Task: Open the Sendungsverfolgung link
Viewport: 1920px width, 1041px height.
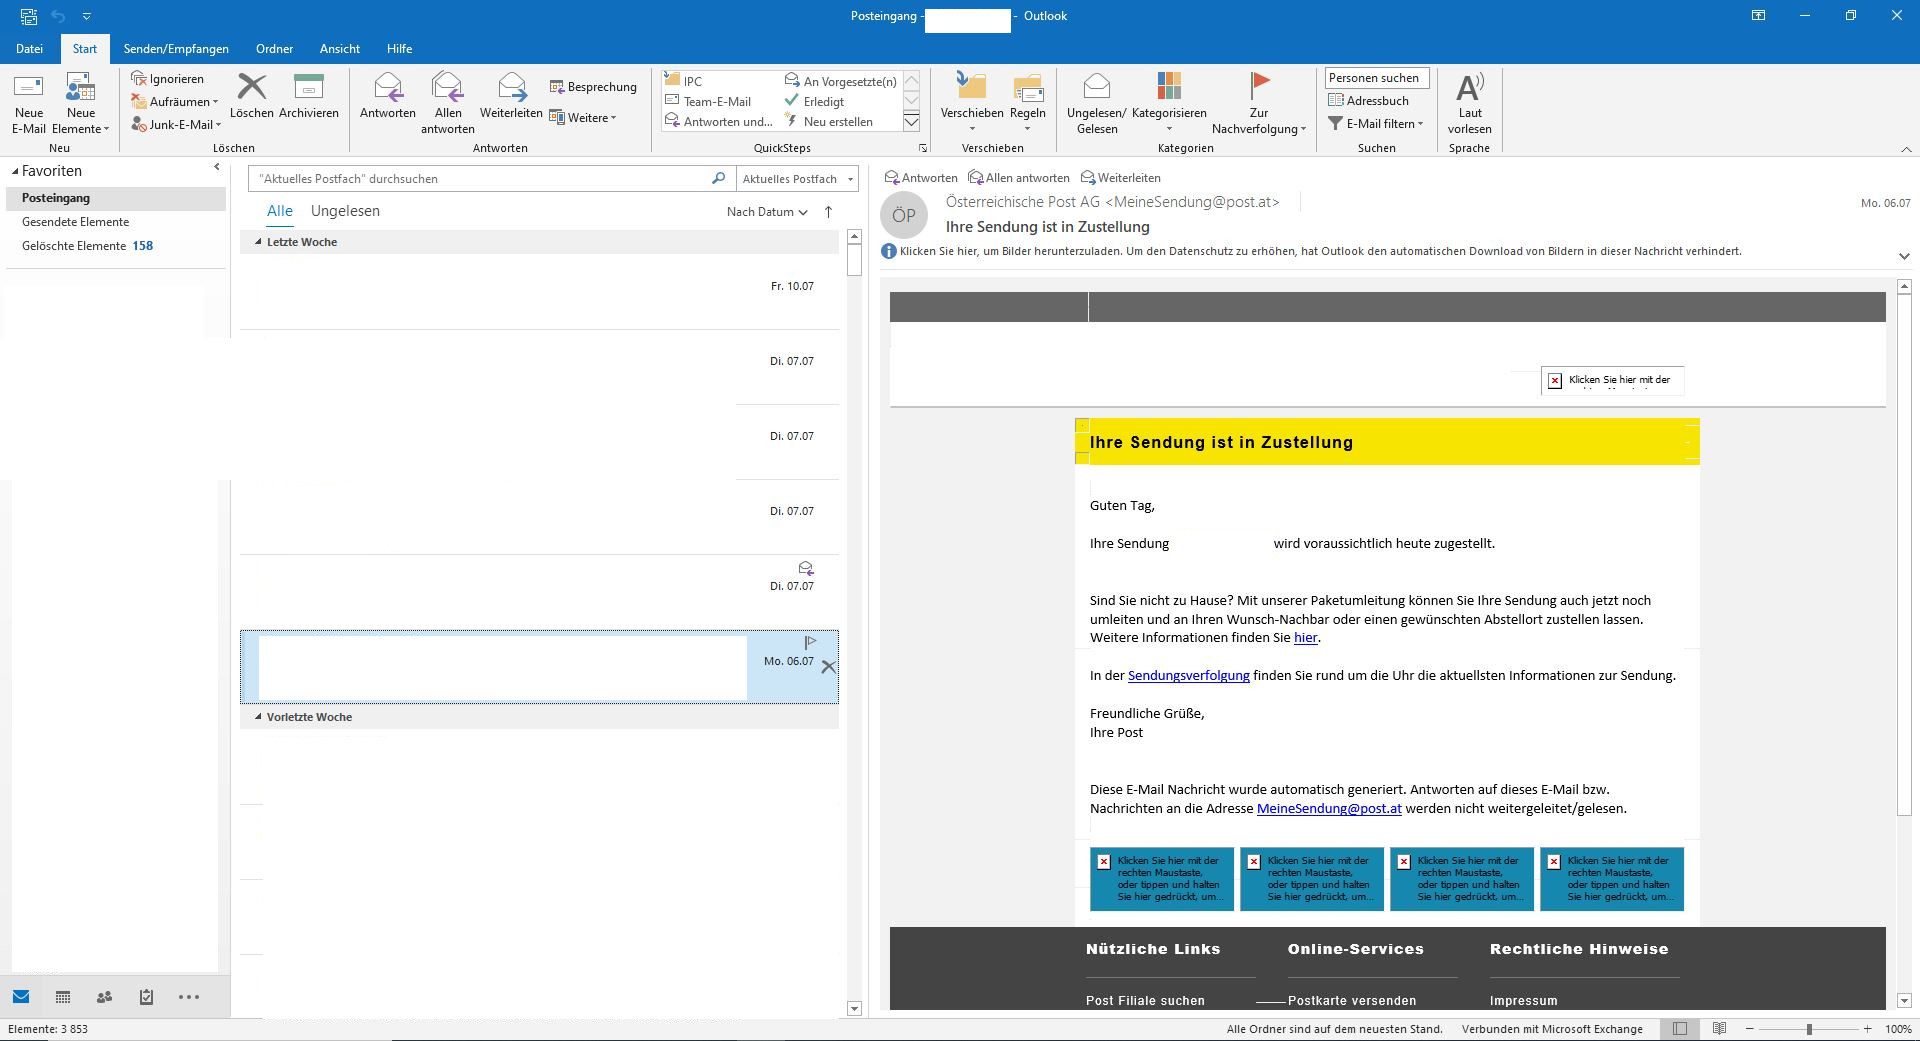Action: tap(1189, 676)
